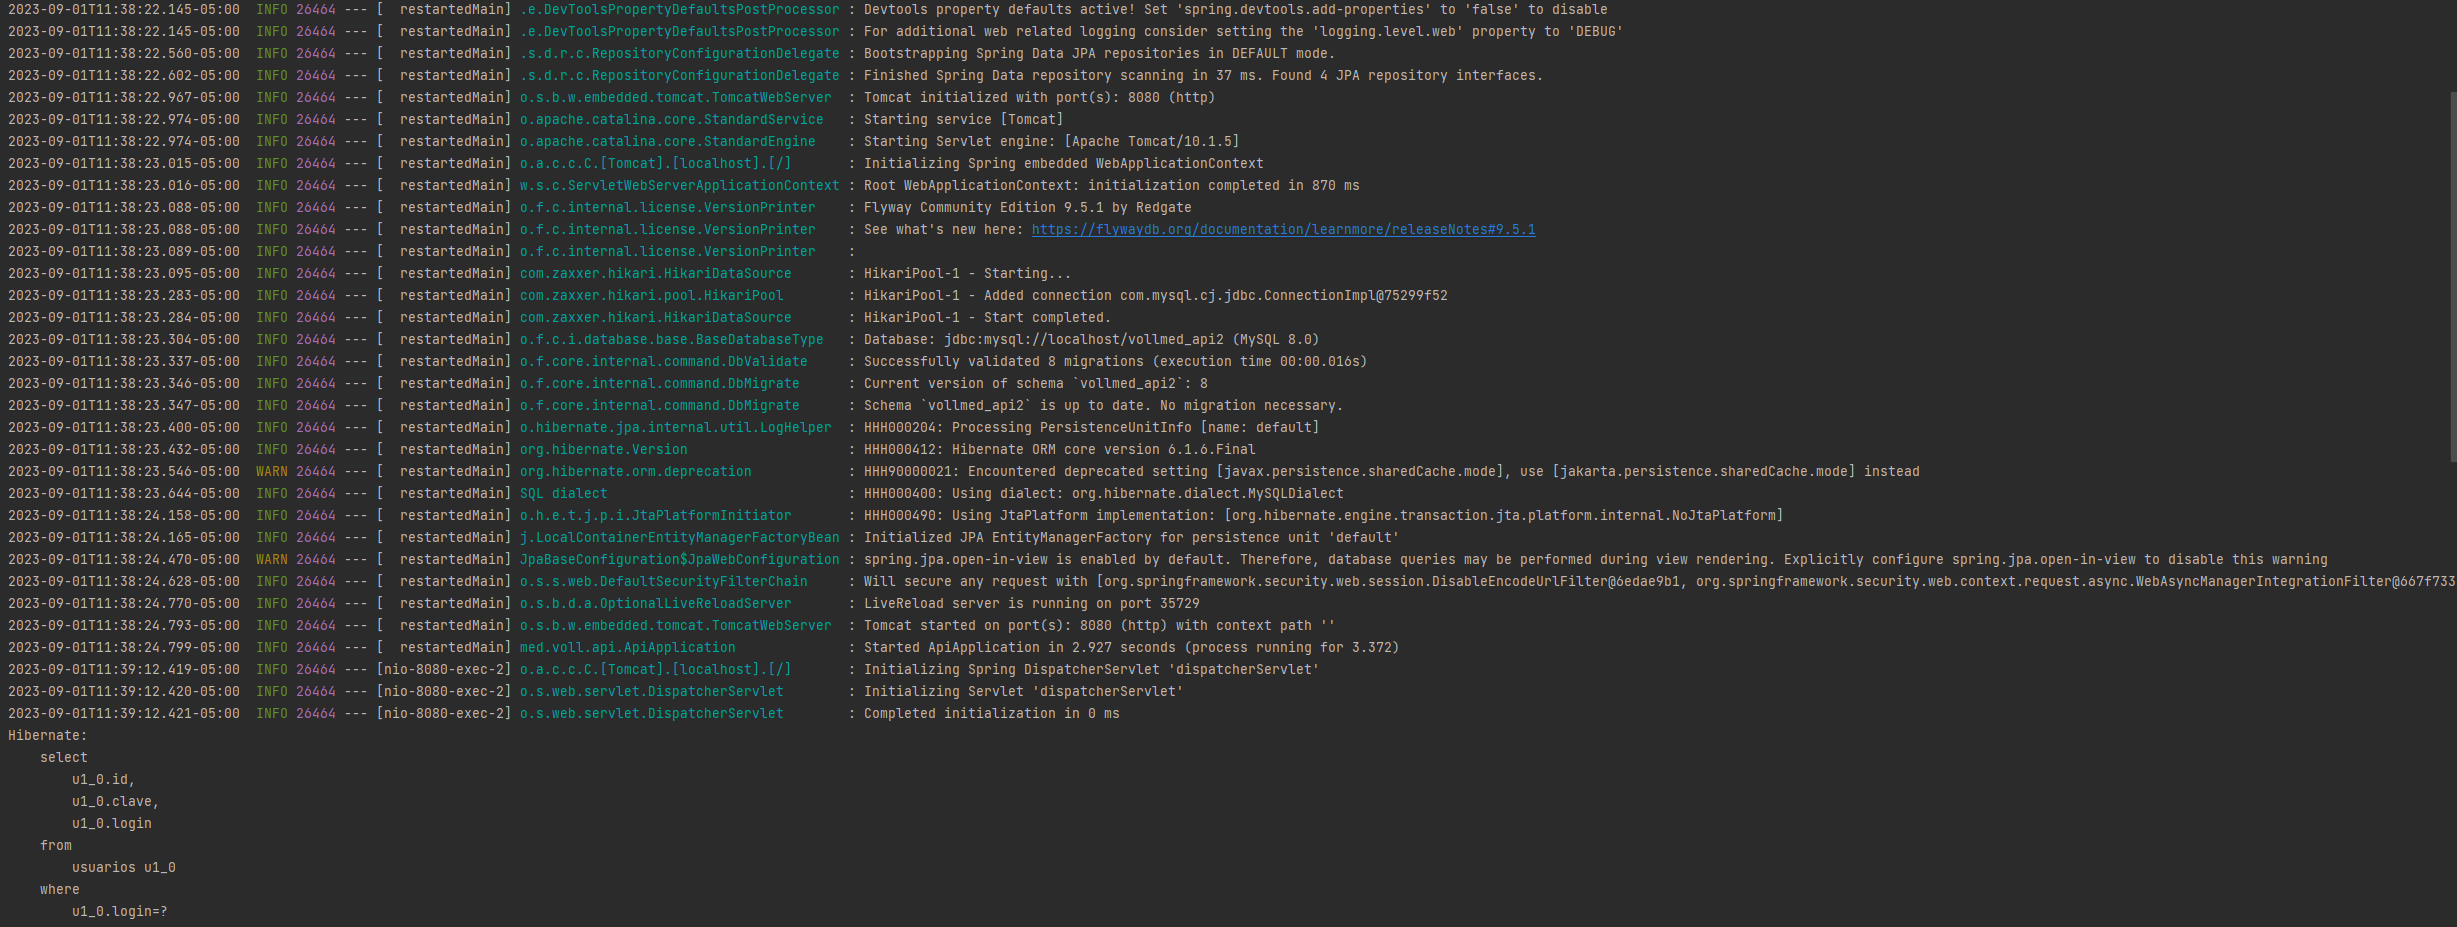Click 'Root WebApplicationContext: initialization completed' message
The height and width of the screenshot is (927, 2457).
tap(1111, 186)
